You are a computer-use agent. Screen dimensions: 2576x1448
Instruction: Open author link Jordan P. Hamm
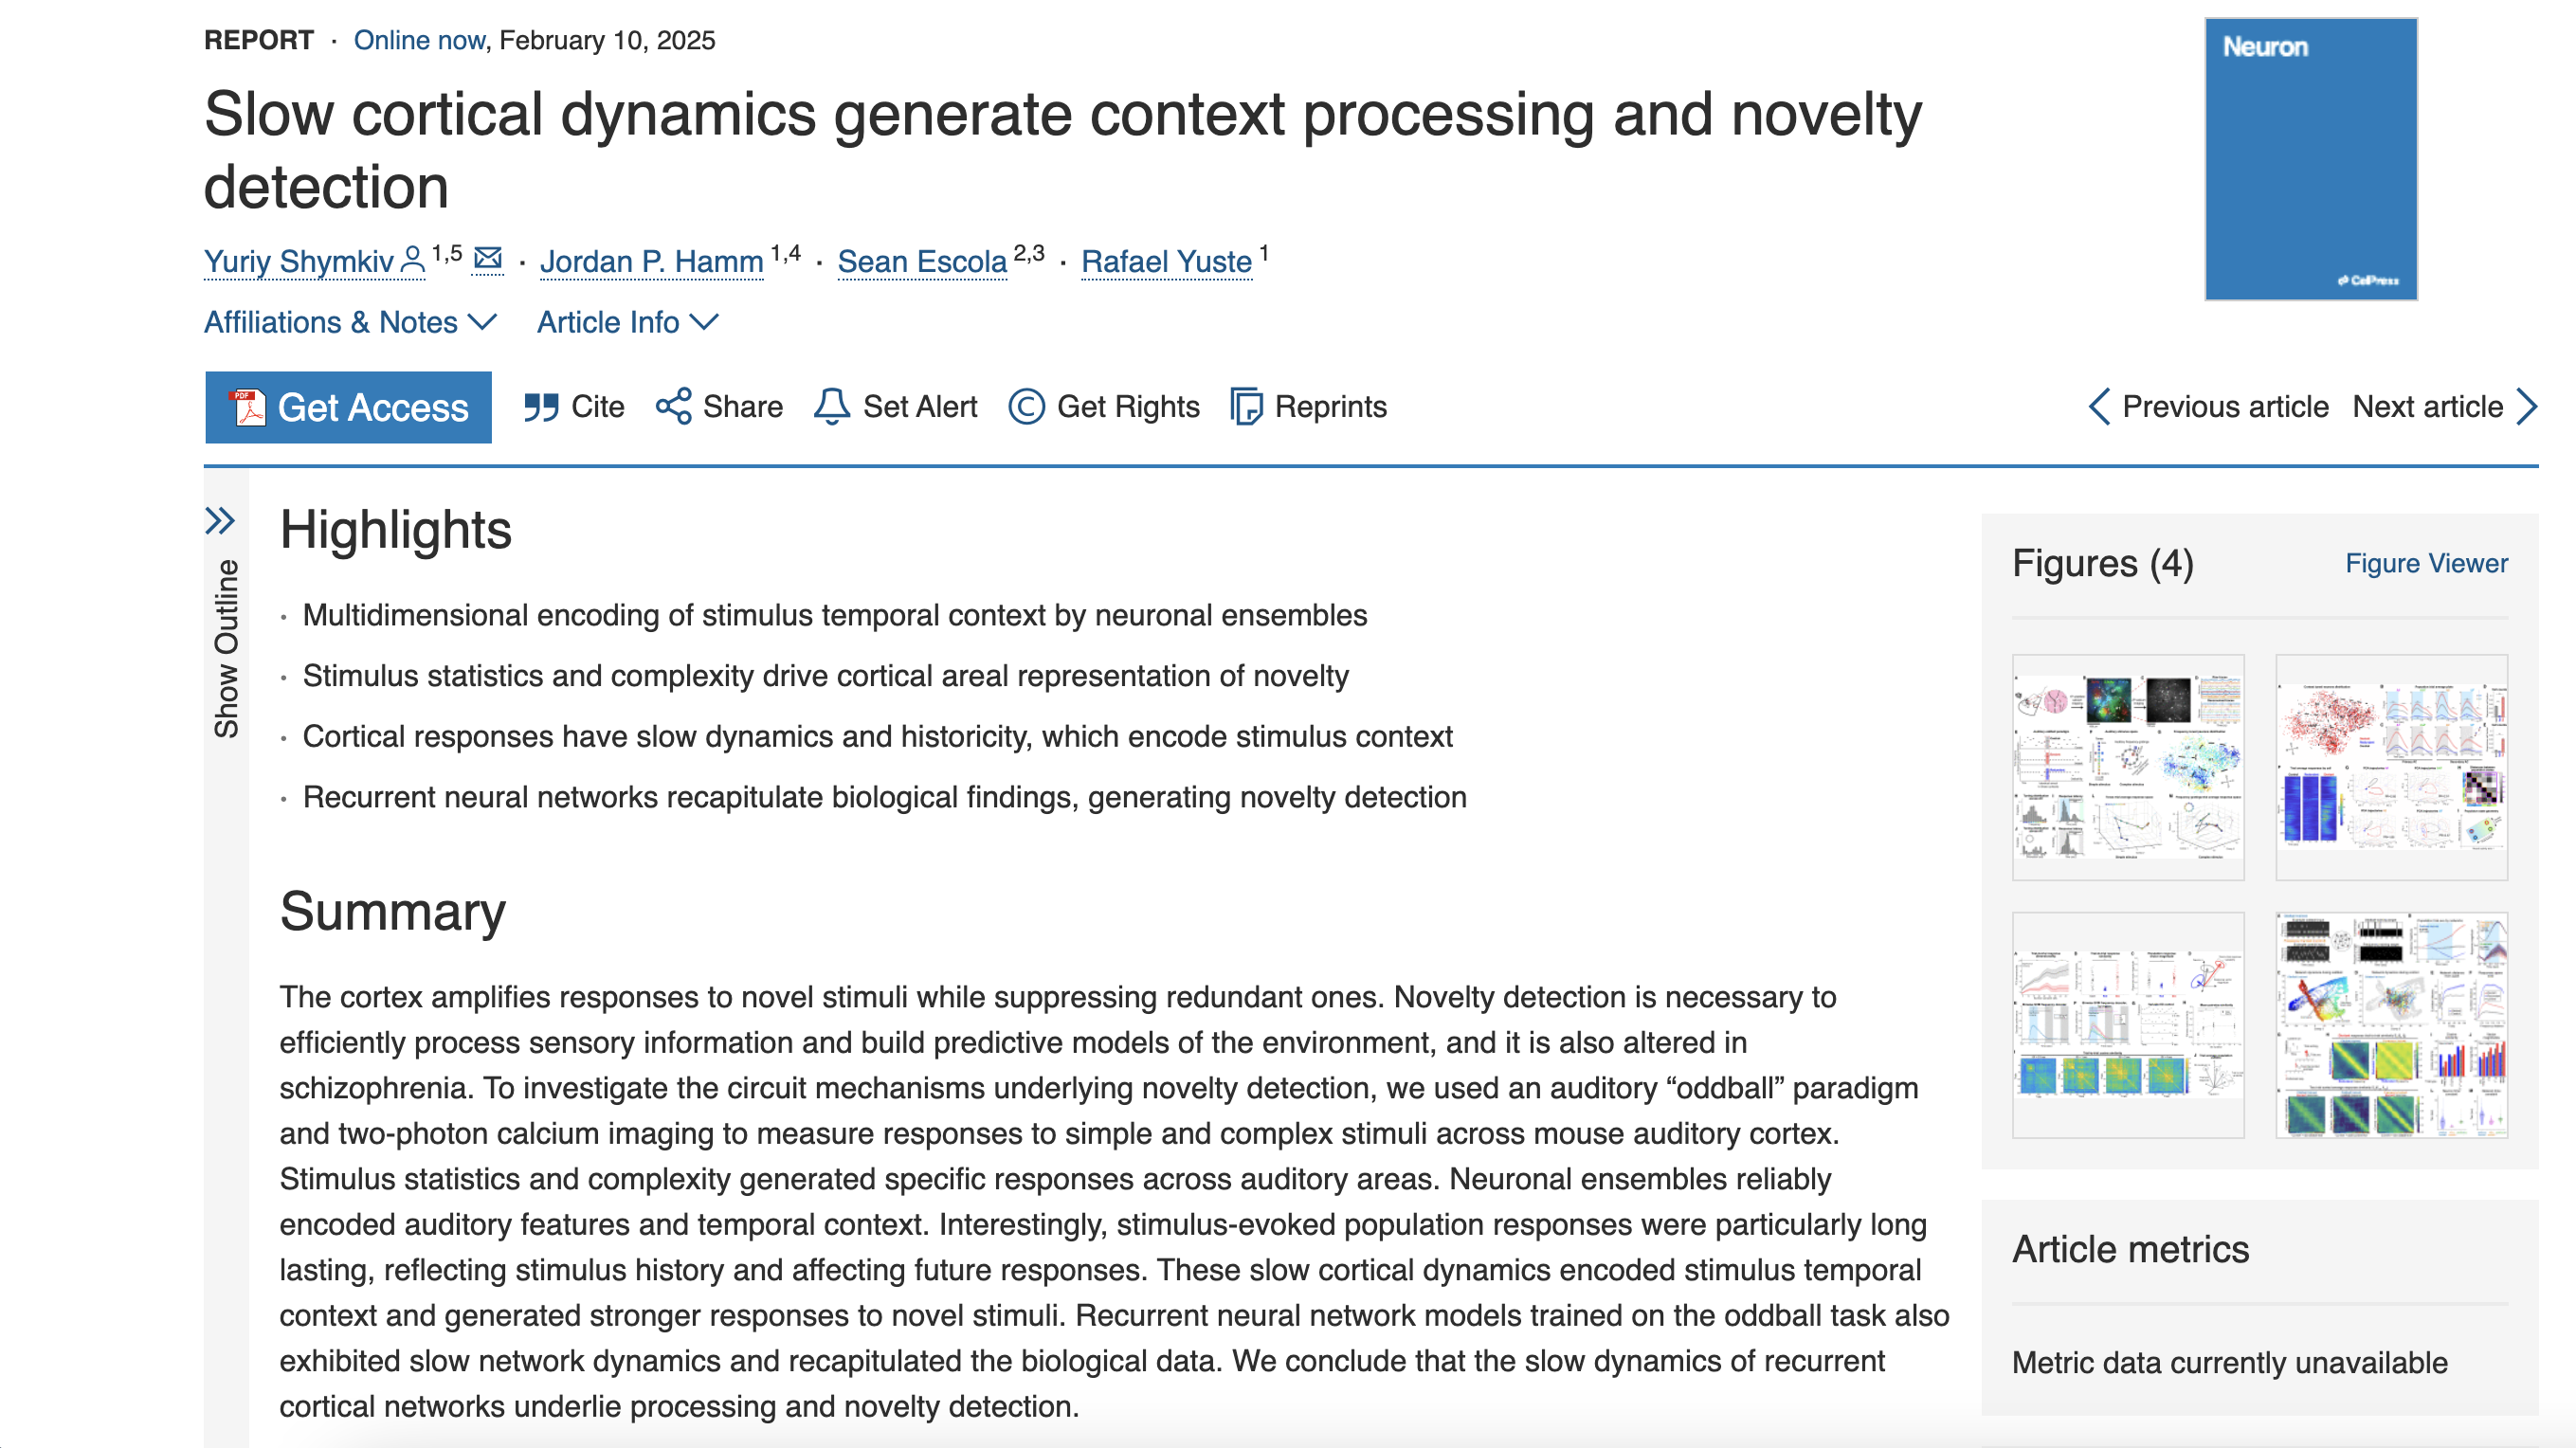tap(651, 262)
